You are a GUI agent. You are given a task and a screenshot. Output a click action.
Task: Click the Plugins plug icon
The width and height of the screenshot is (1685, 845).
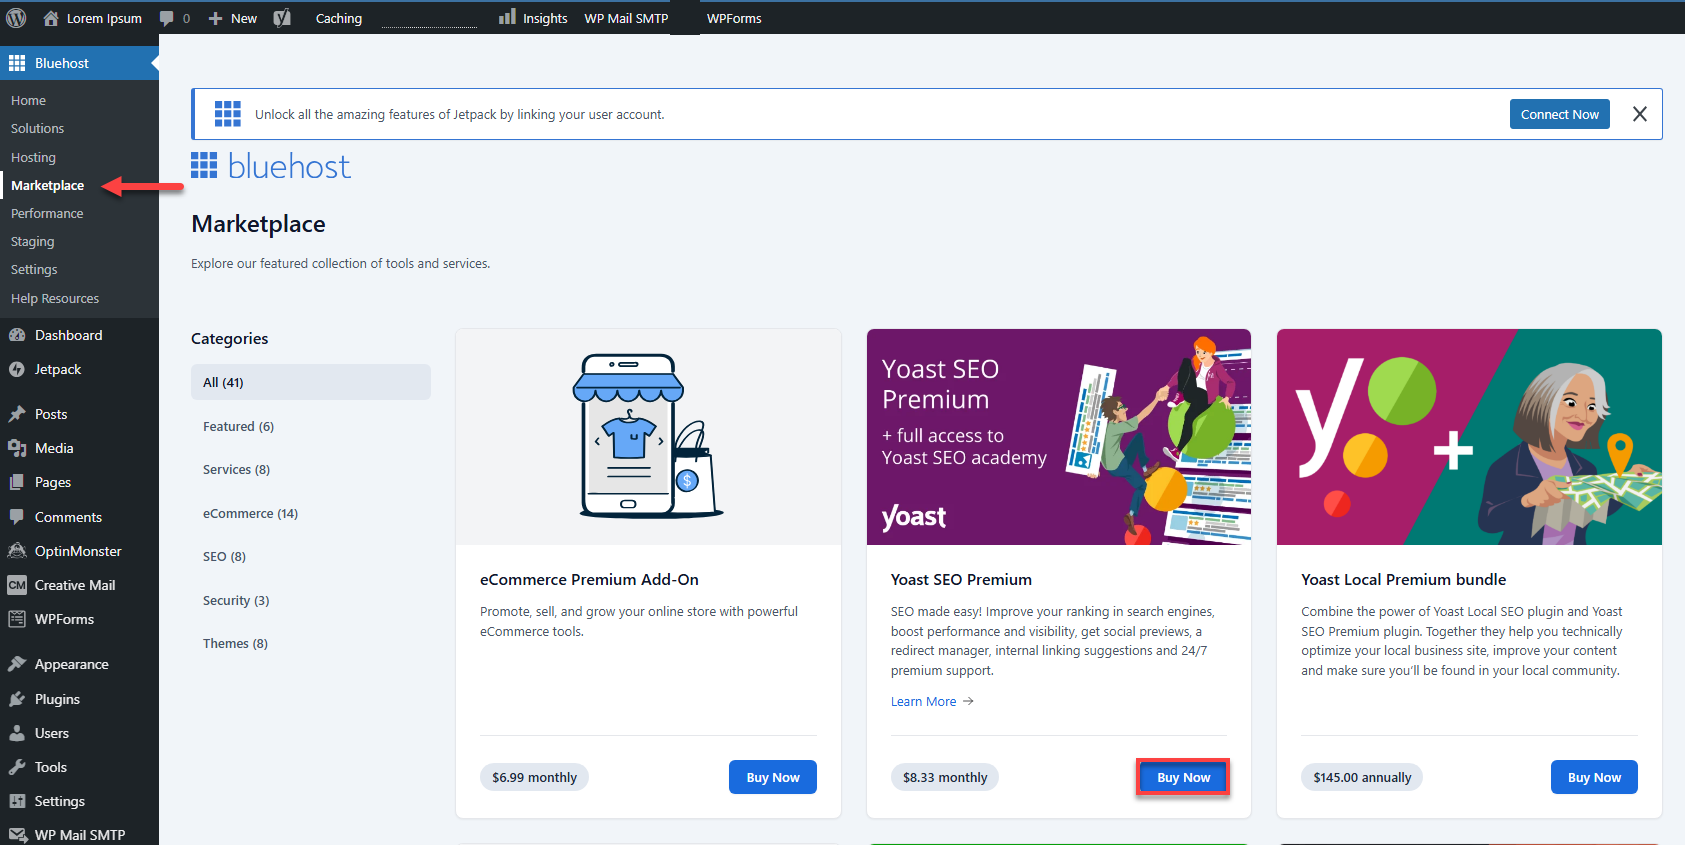tap(17, 699)
